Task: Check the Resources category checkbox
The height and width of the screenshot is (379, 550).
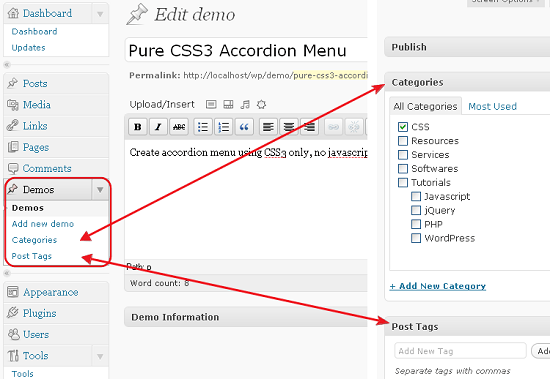Action: pos(403,141)
